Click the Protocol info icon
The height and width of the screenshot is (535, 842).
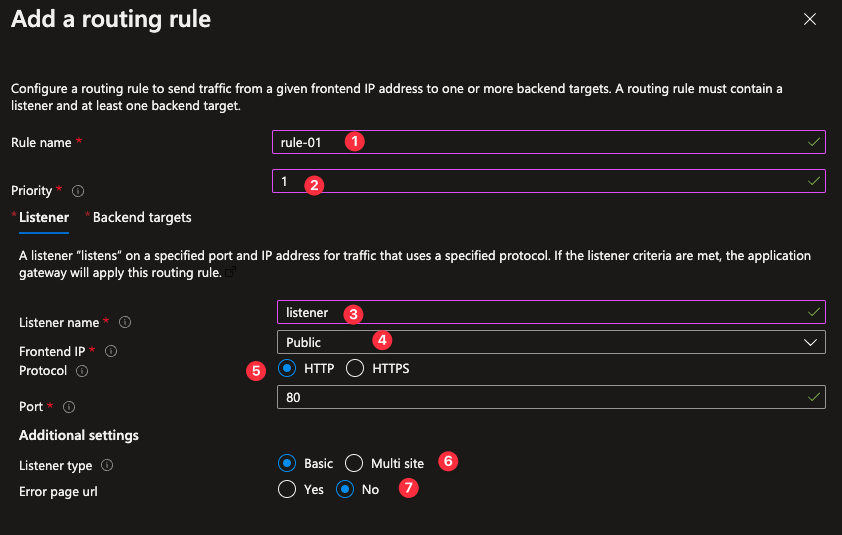tap(82, 371)
